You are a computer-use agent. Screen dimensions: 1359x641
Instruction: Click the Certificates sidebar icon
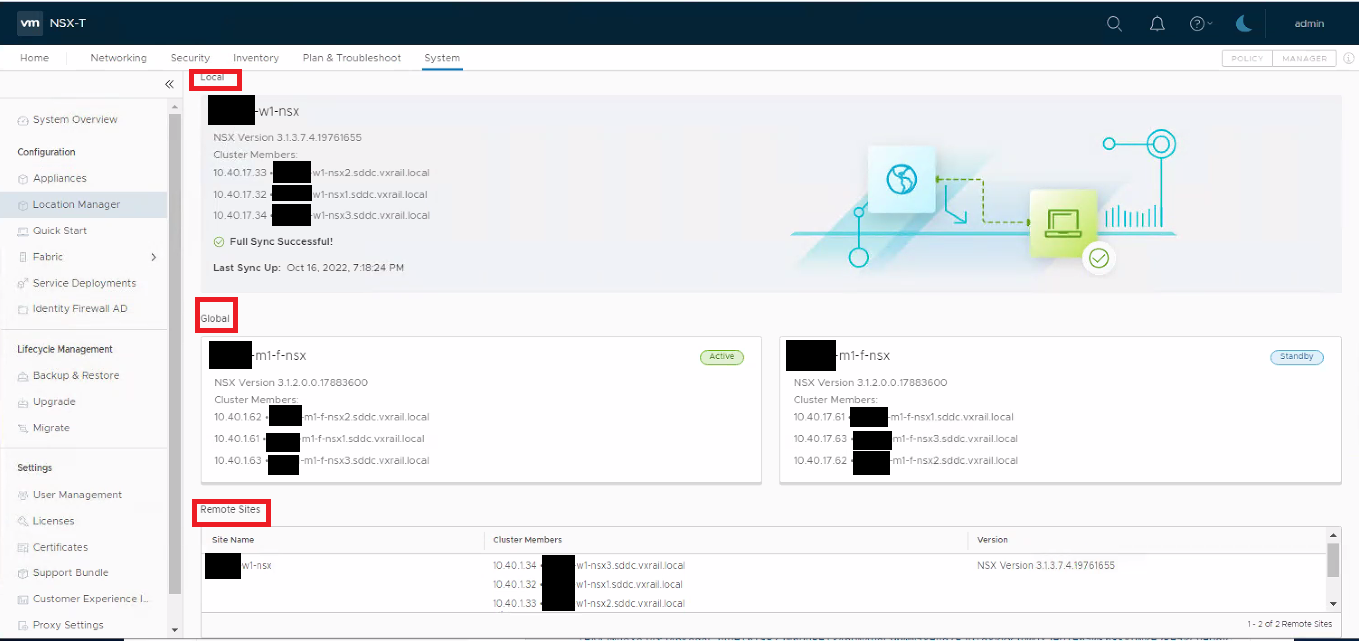(23, 547)
